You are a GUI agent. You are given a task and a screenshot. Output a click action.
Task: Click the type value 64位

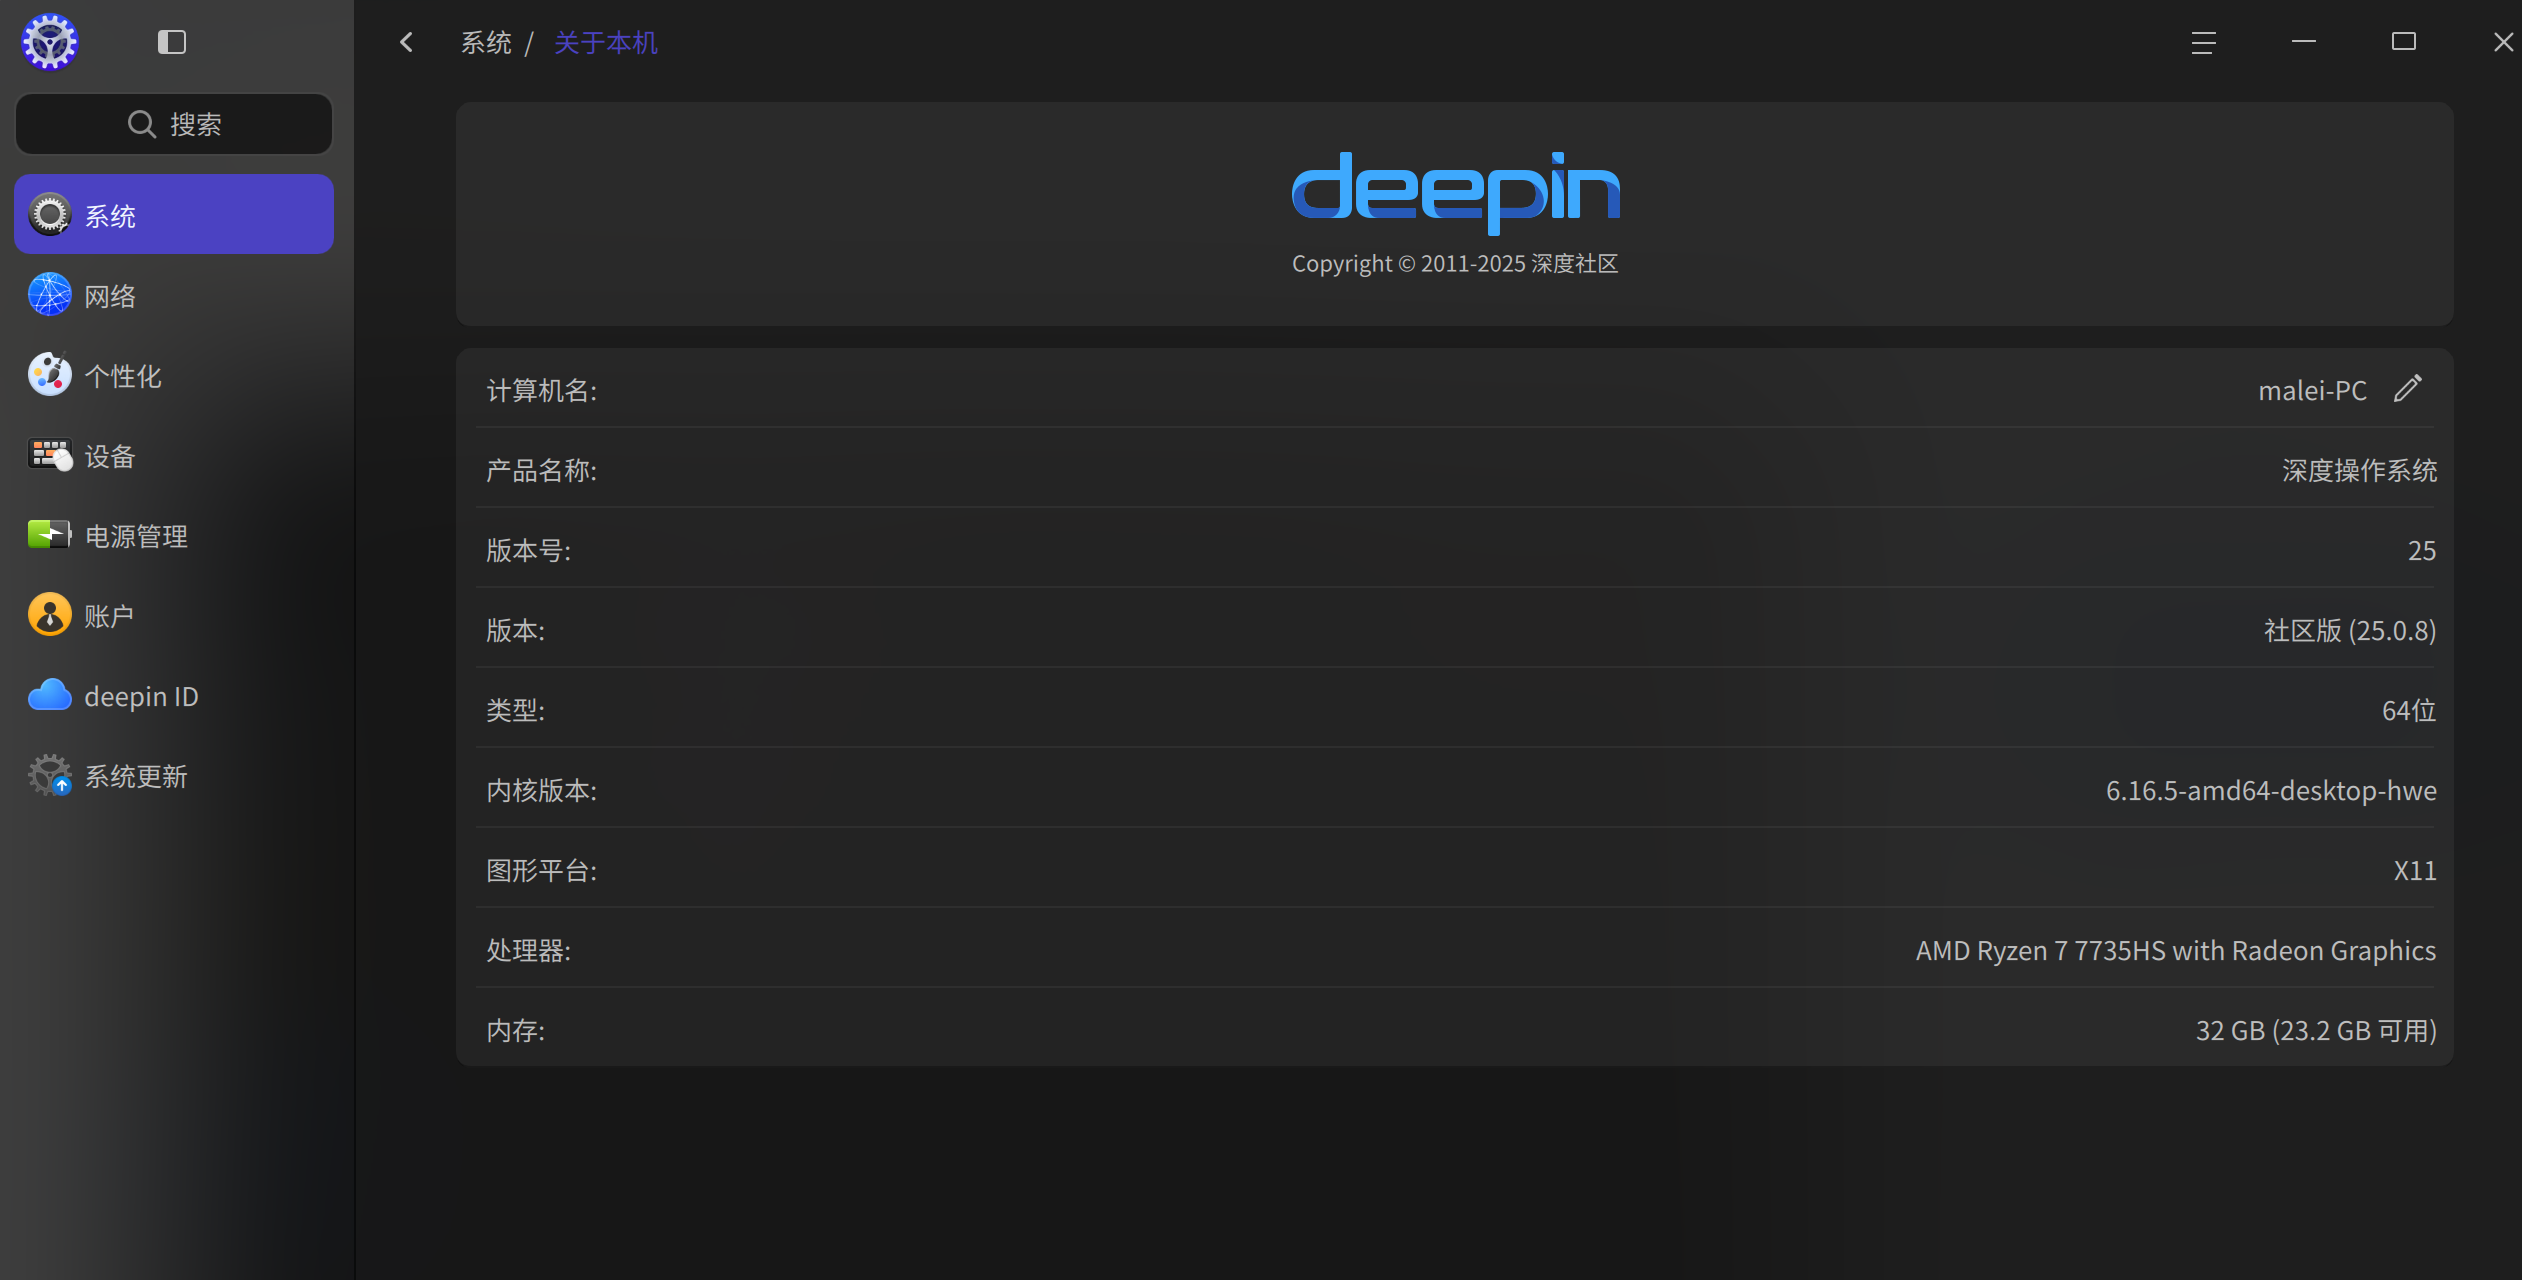(x=2409, y=710)
